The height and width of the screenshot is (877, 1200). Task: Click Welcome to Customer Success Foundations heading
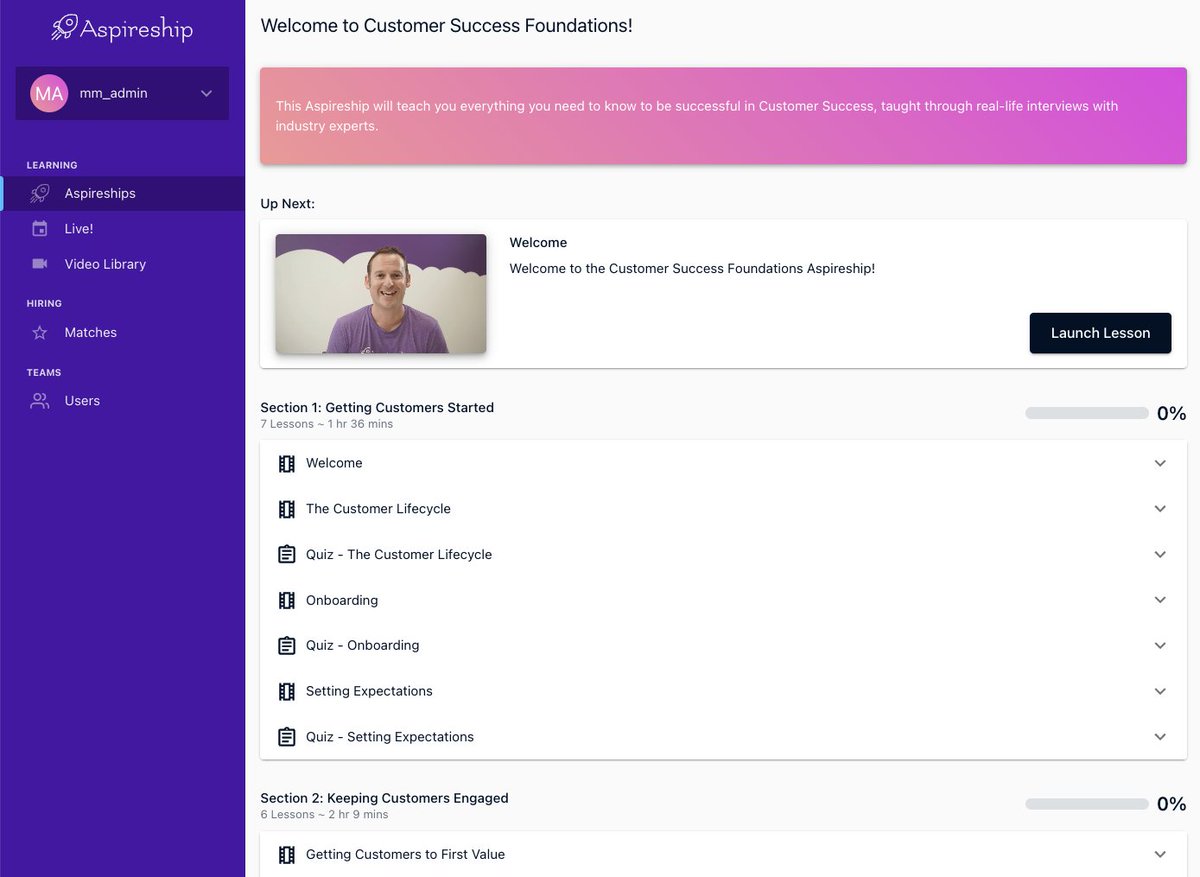[x=446, y=25]
